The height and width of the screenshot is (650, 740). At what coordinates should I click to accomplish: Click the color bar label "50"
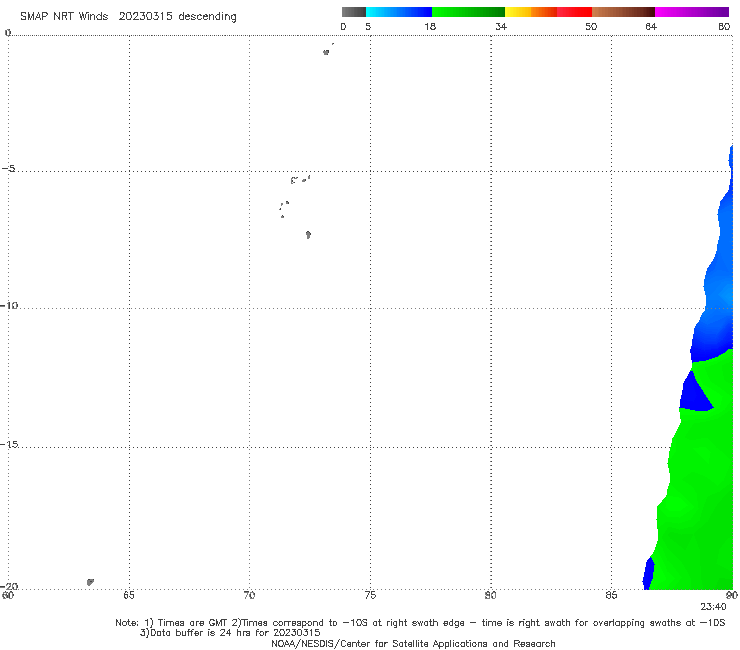591,27
